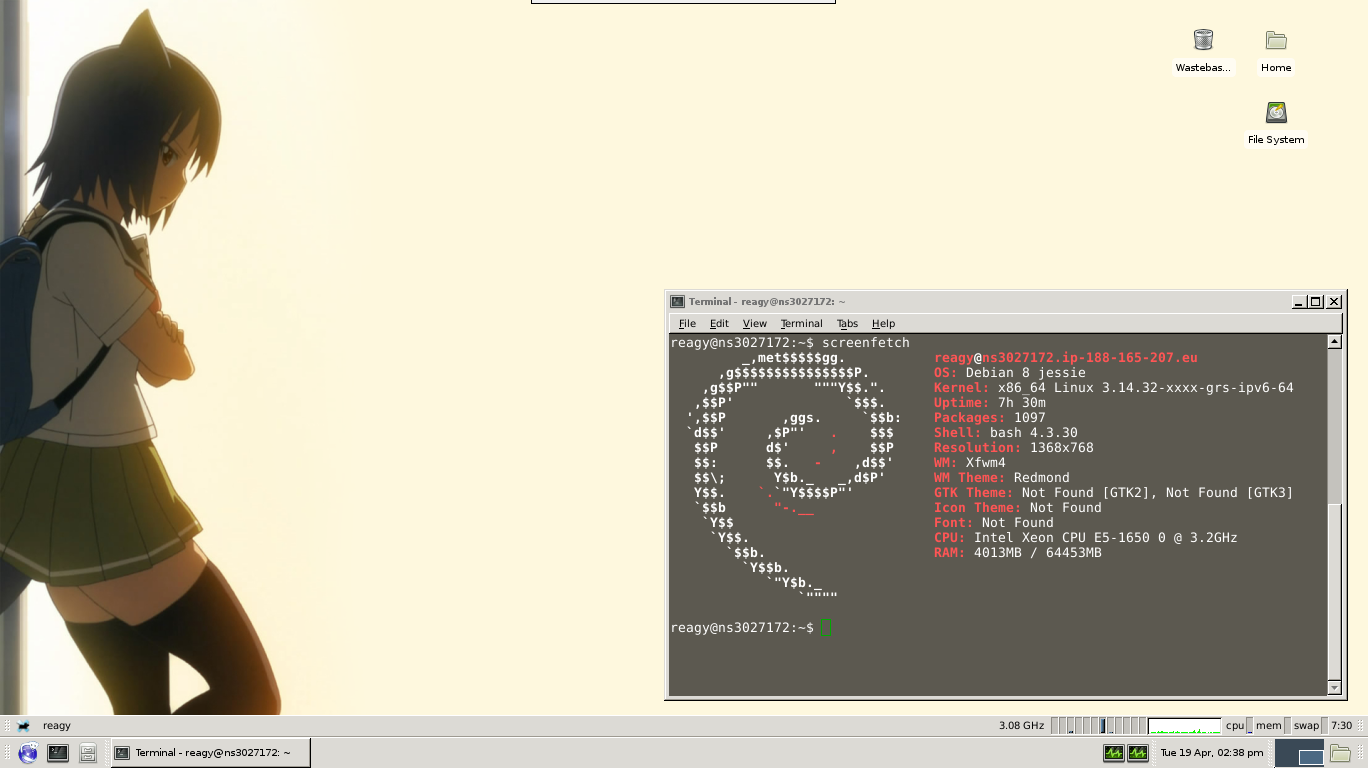This screenshot has width=1368, height=768.
Task: Click the terminal prompt cursor
Action: pyautogui.click(x=826, y=627)
